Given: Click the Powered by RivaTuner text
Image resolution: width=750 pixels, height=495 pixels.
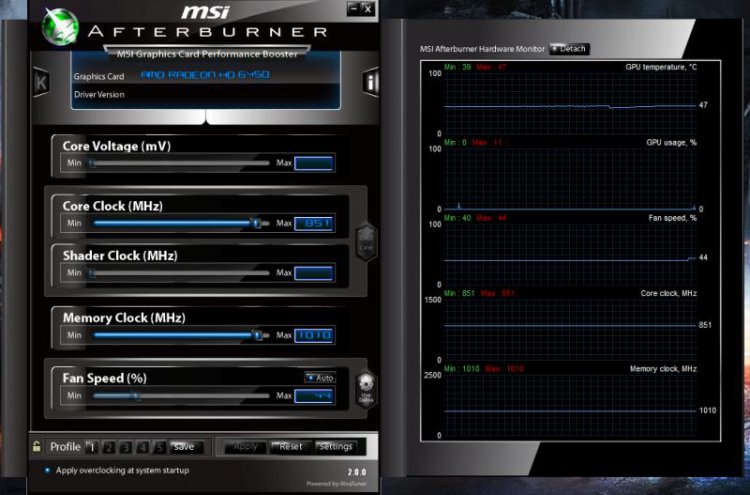Looking at the screenshot, I should [336, 484].
